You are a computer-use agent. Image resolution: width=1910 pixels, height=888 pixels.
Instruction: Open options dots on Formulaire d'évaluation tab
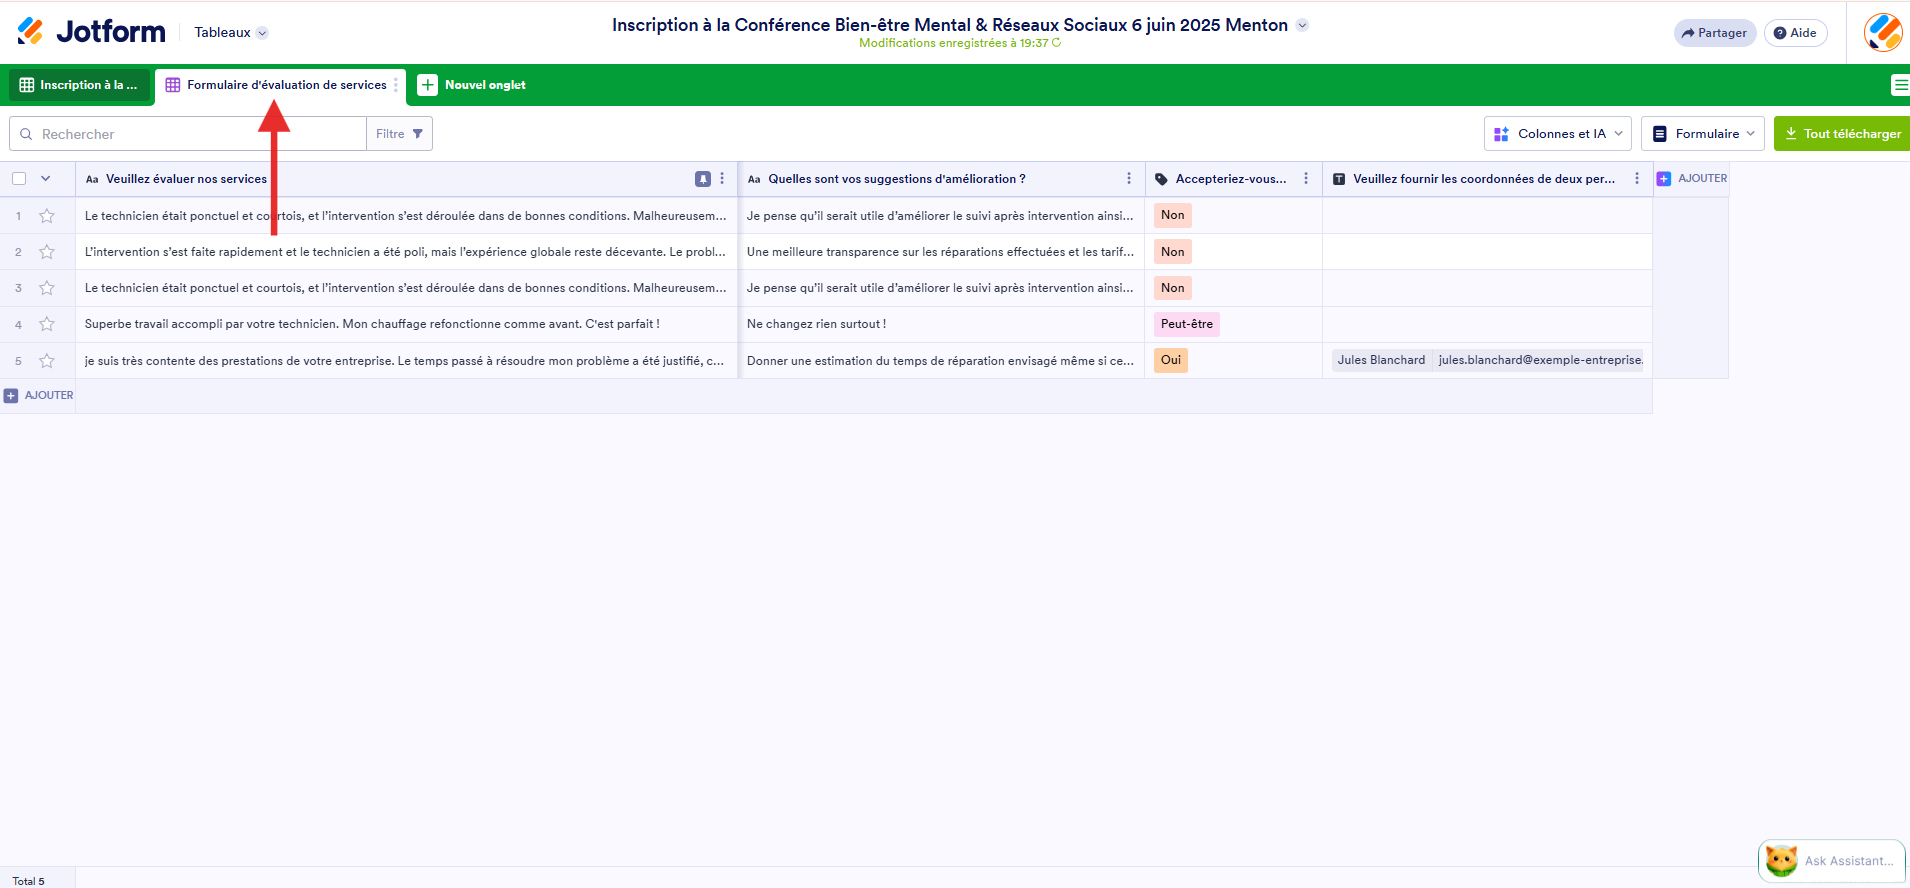(x=396, y=85)
